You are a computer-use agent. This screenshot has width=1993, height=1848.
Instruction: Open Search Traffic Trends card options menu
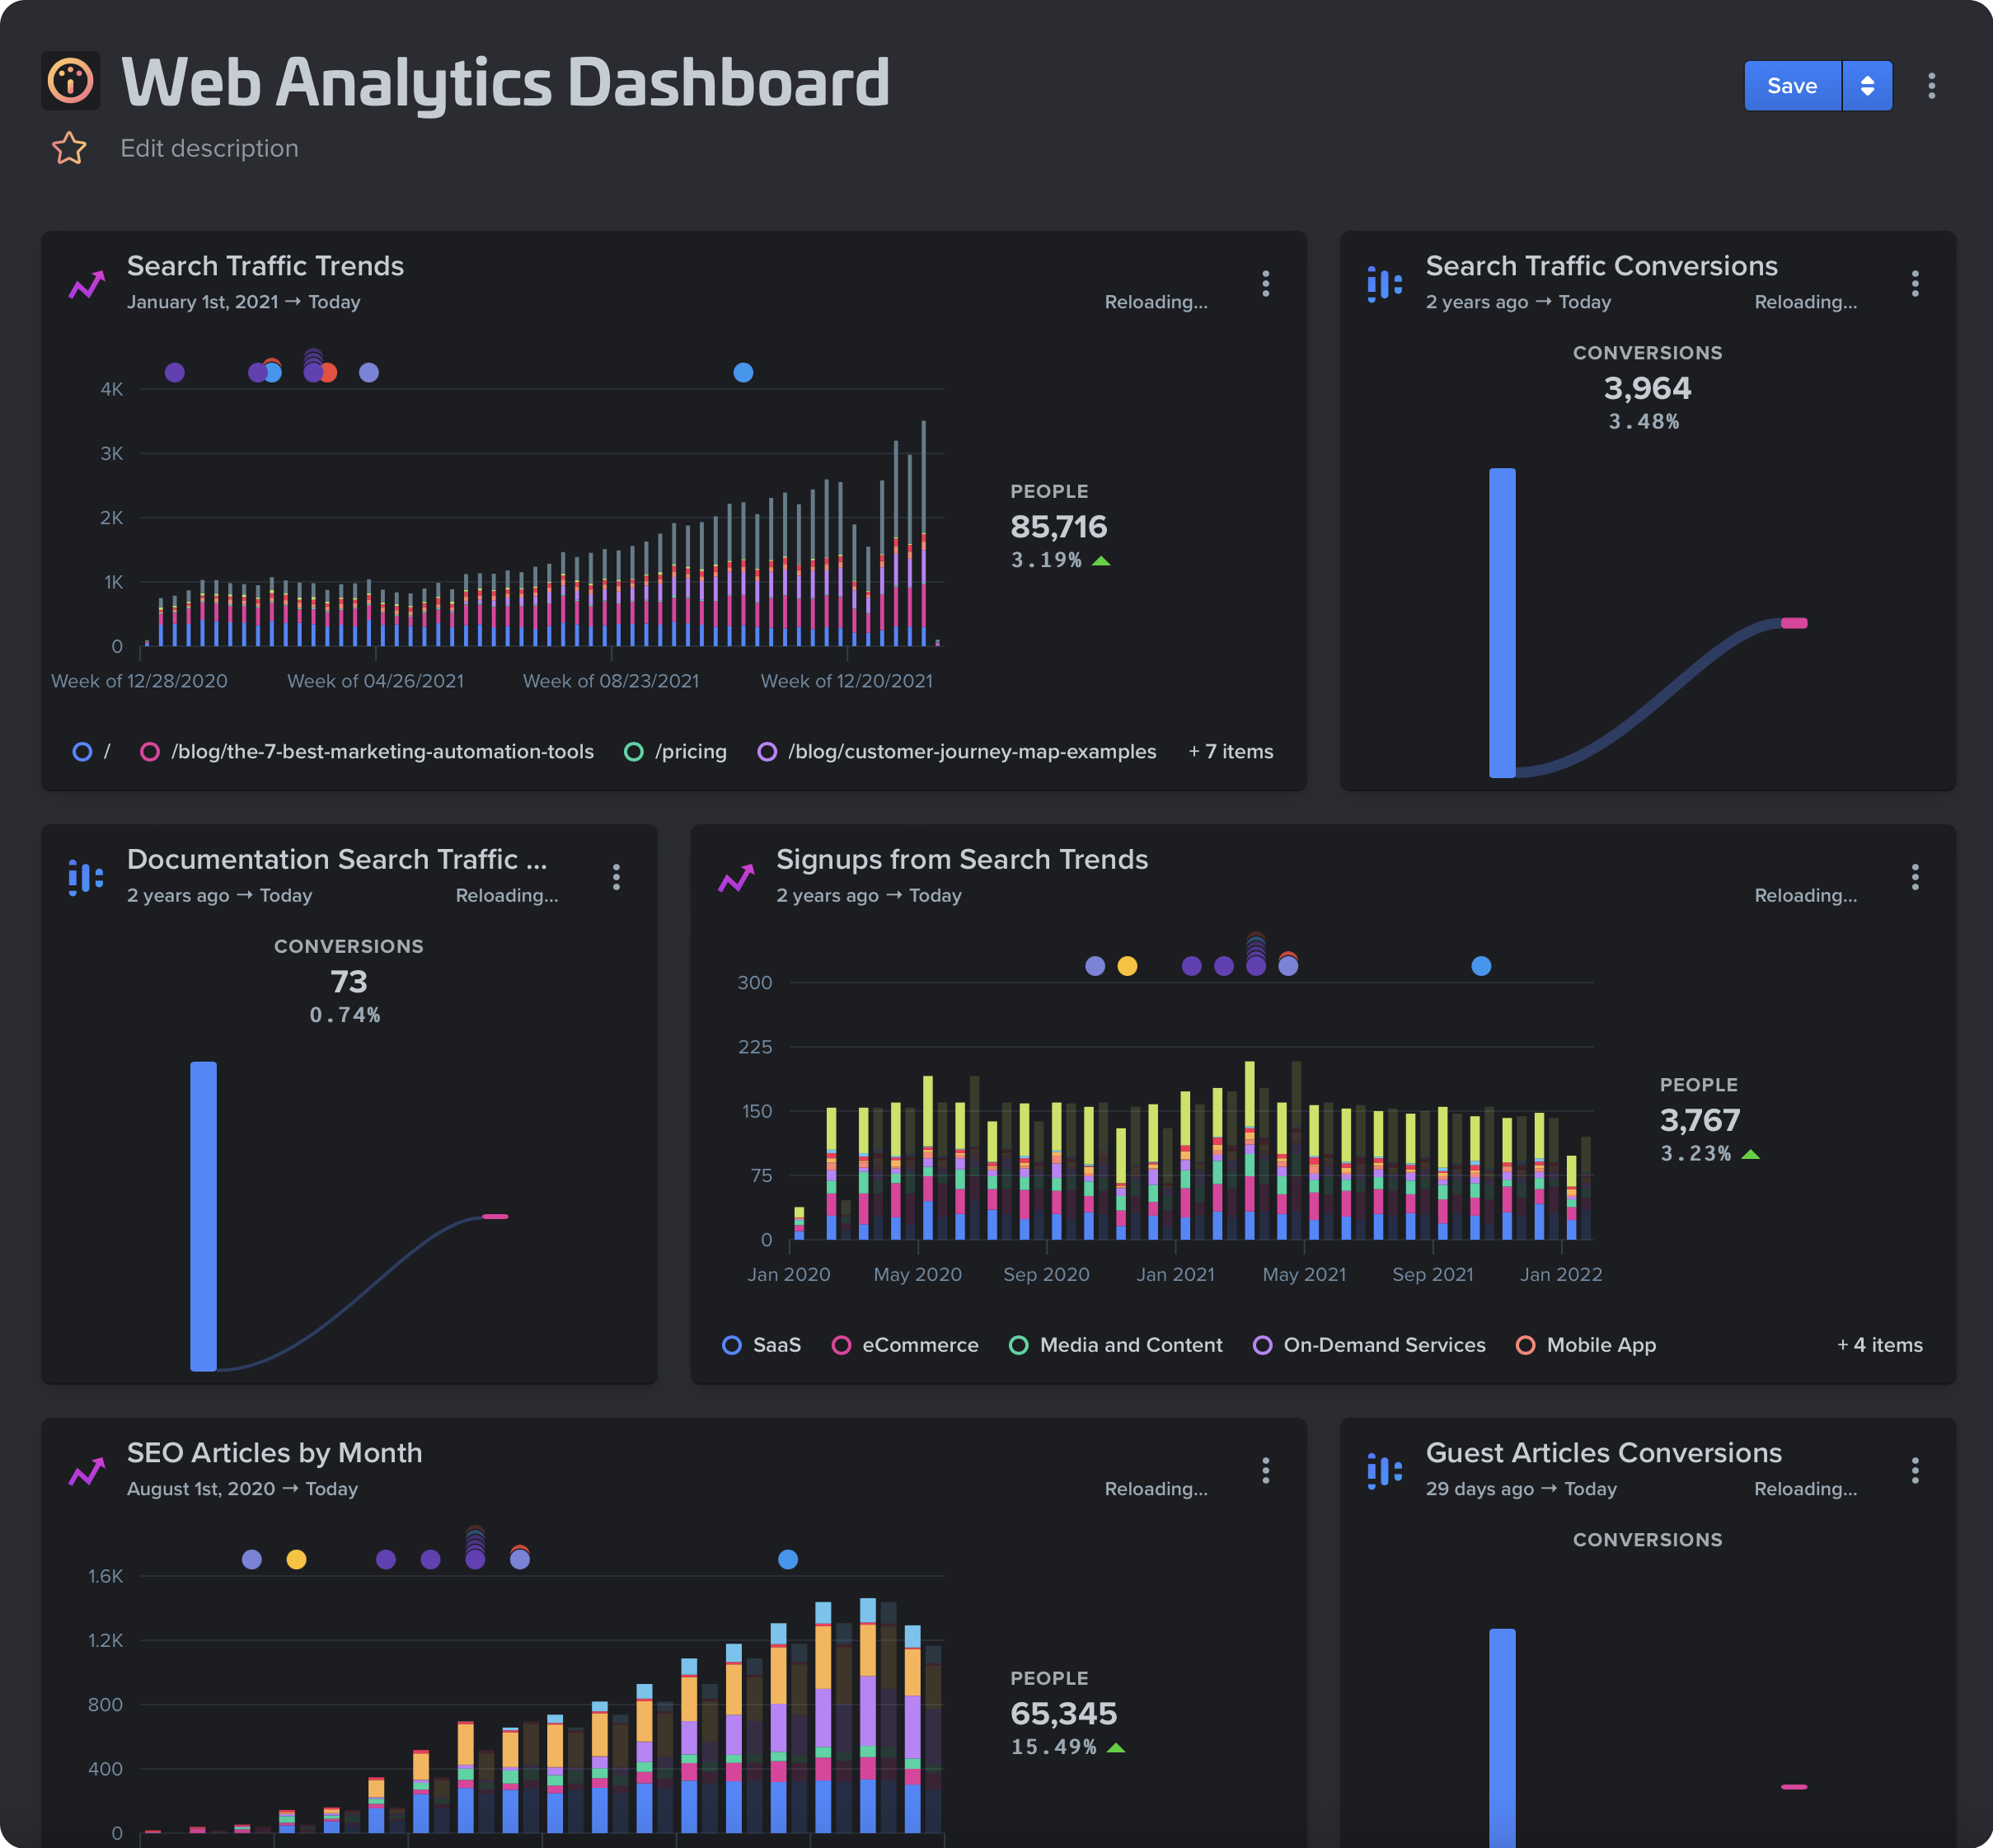(1265, 284)
